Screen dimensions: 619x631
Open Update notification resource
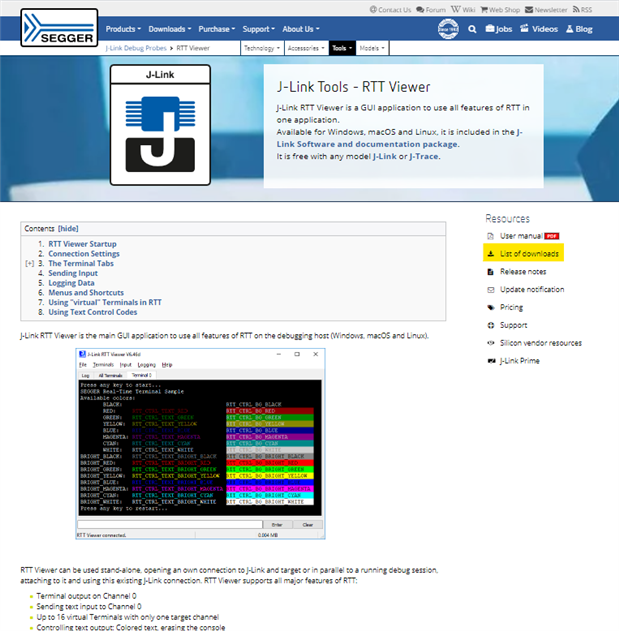coord(532,289)
